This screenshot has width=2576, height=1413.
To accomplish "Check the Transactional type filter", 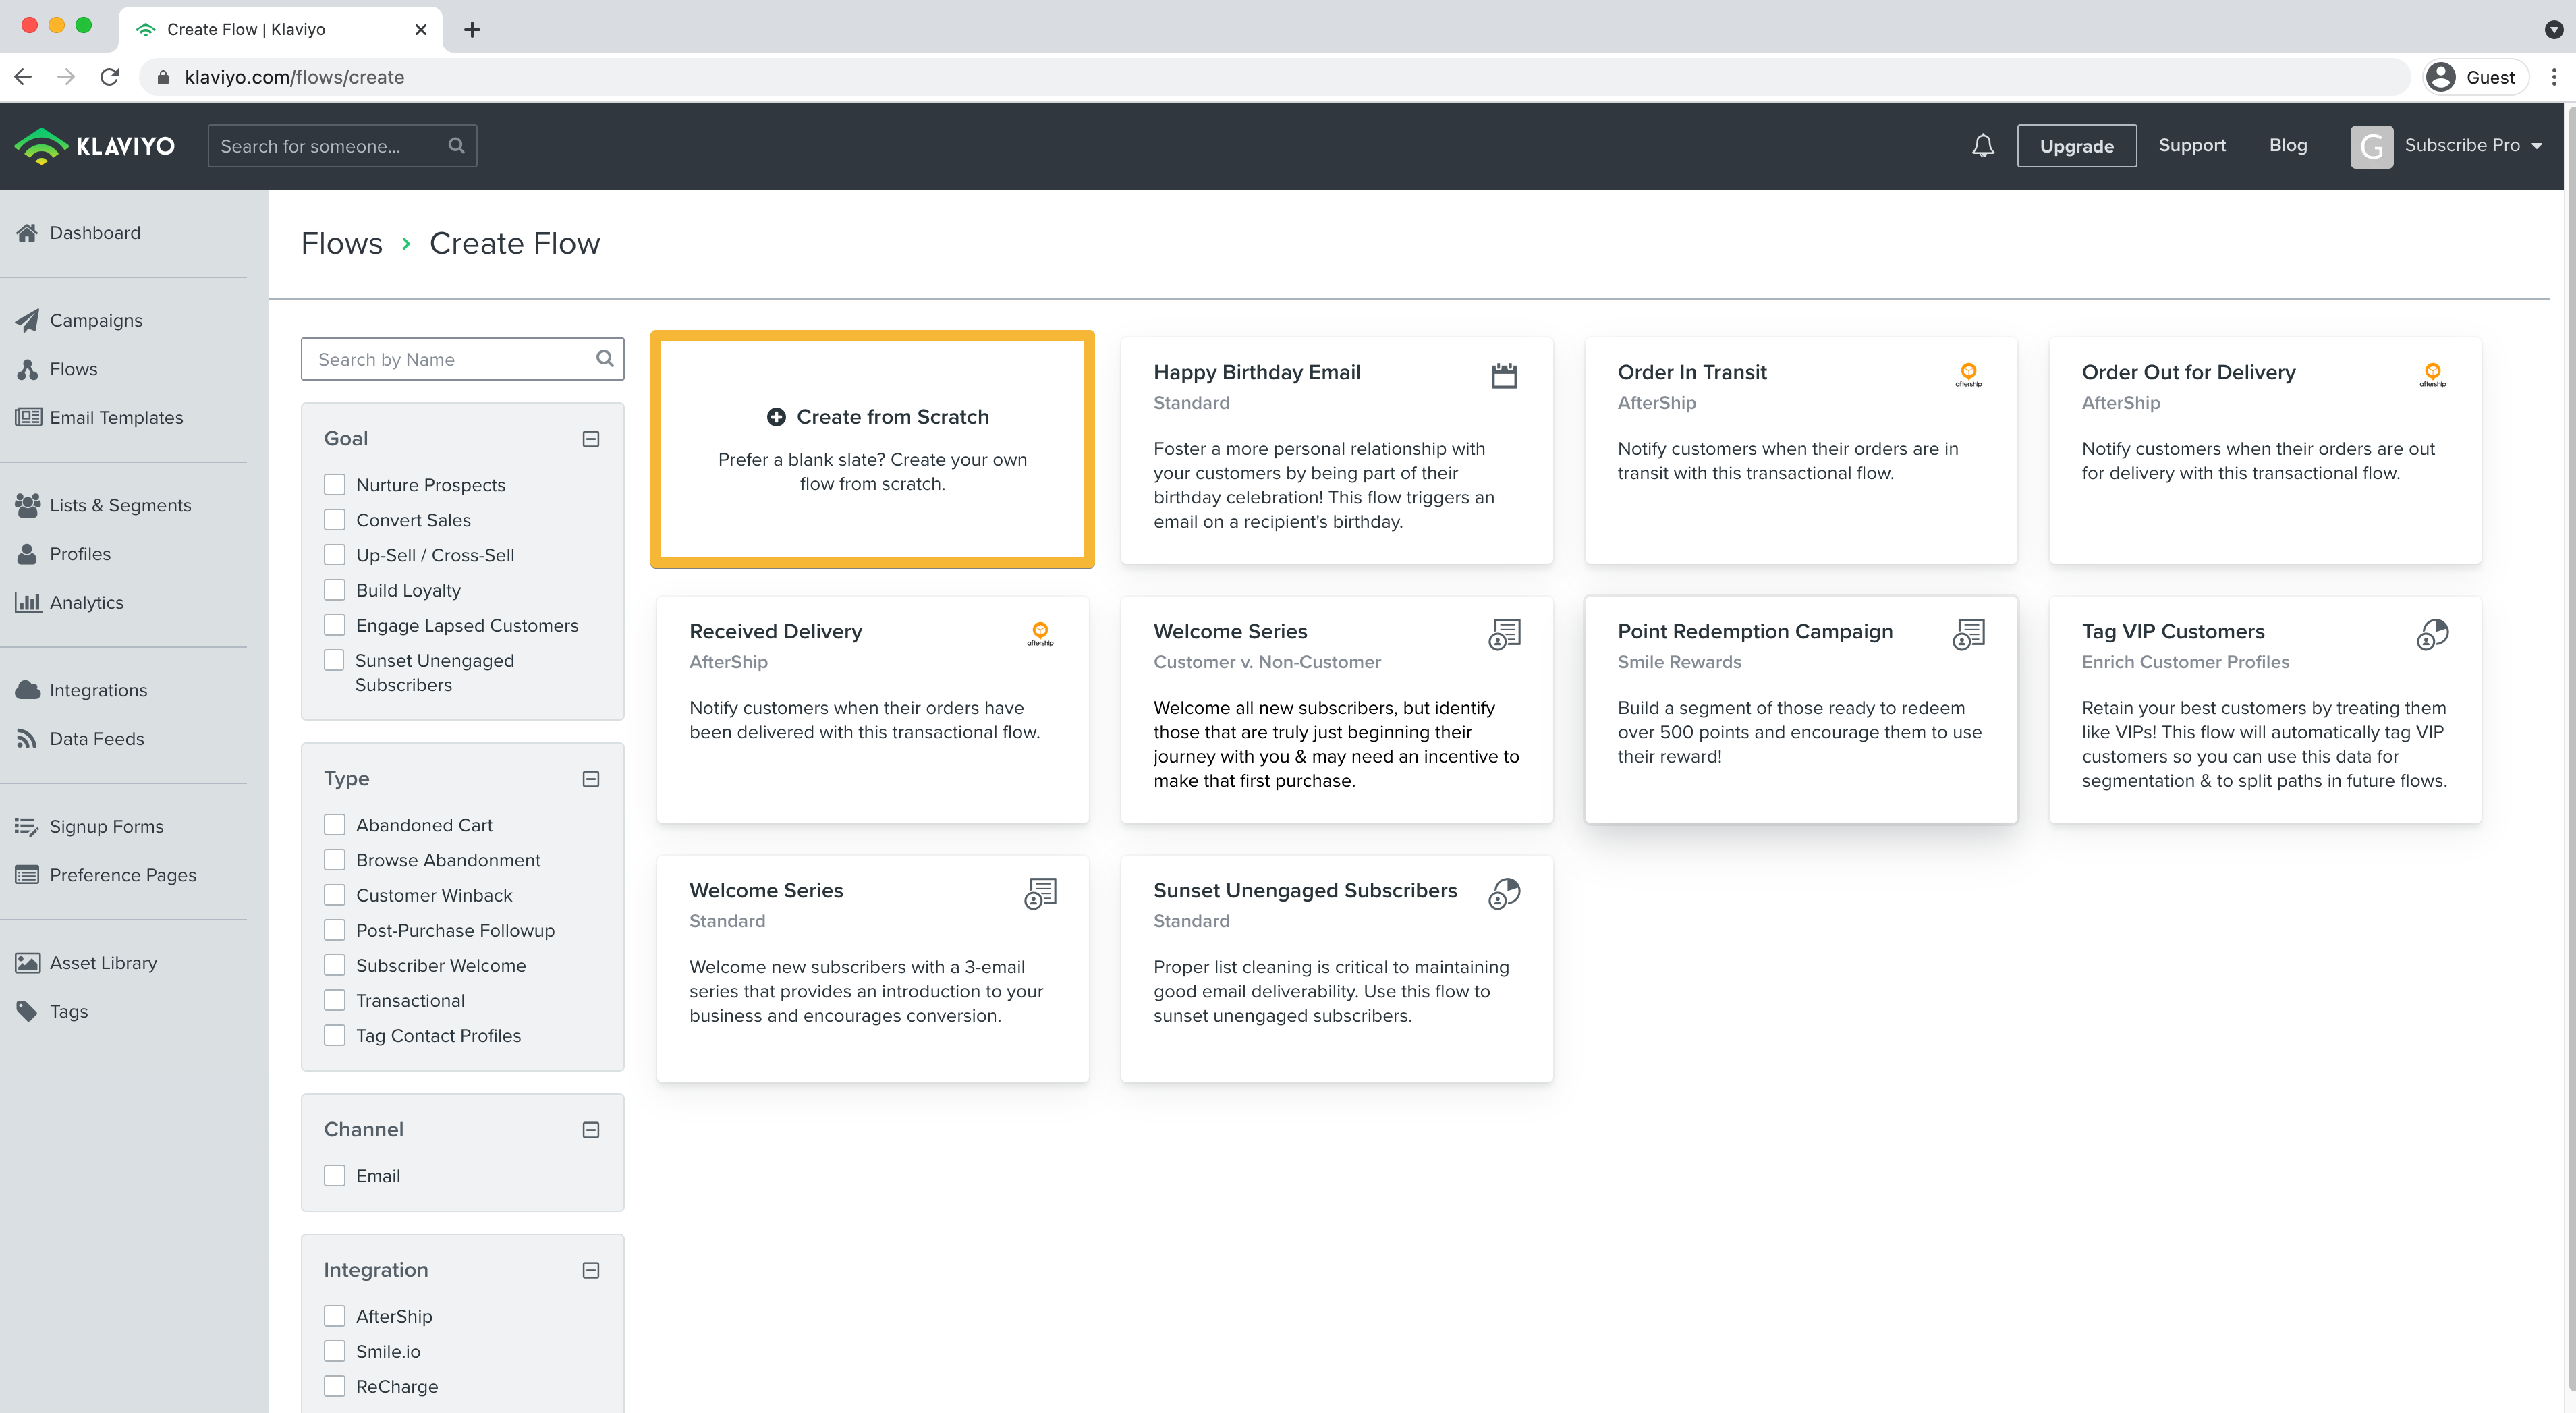I will click(335, 1000).
